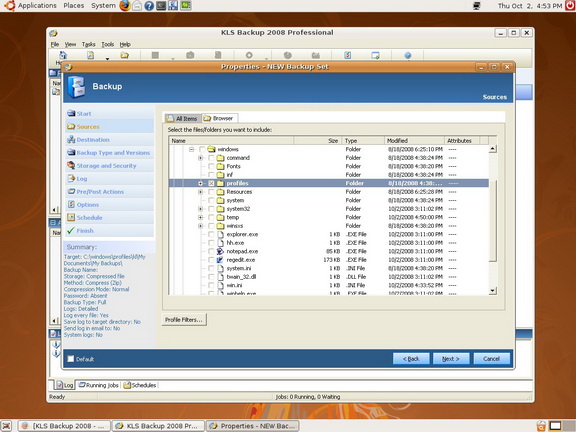Go to Storage and Security step
The width and height of the screenshot is (576, 432).
click(110, 166)
